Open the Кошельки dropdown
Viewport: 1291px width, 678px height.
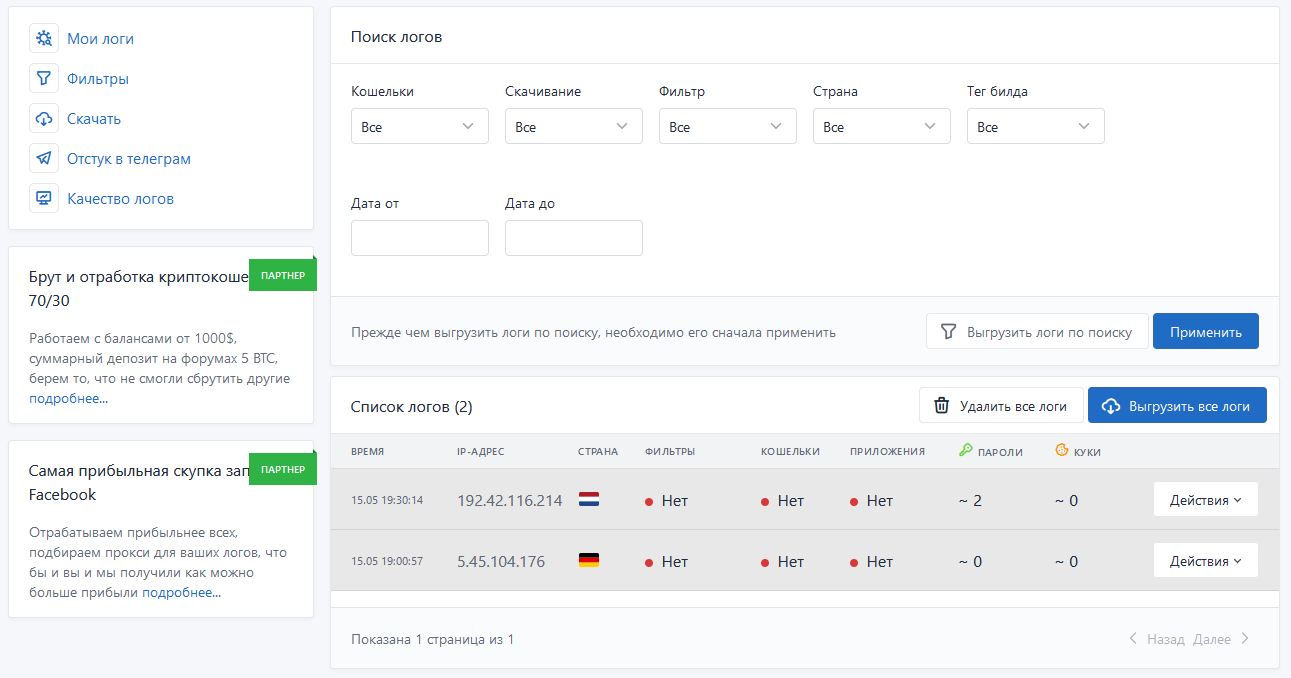pyautogui.click(x=419, y=127)
